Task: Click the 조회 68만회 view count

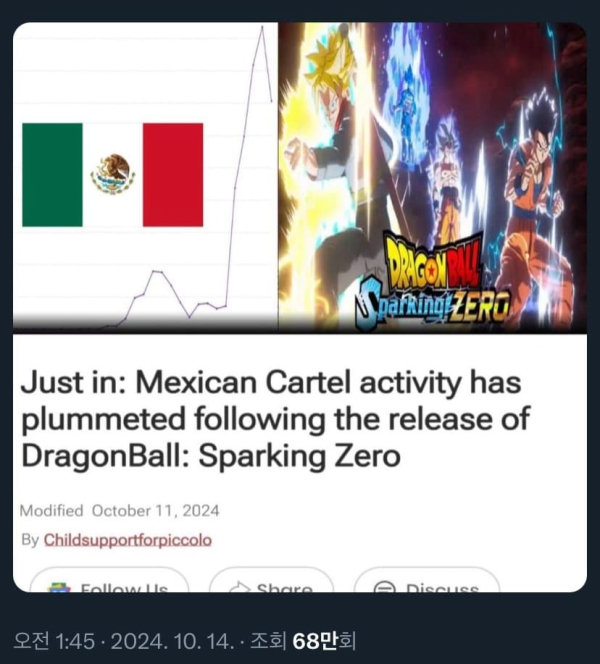Action: (x=303, y=641)
